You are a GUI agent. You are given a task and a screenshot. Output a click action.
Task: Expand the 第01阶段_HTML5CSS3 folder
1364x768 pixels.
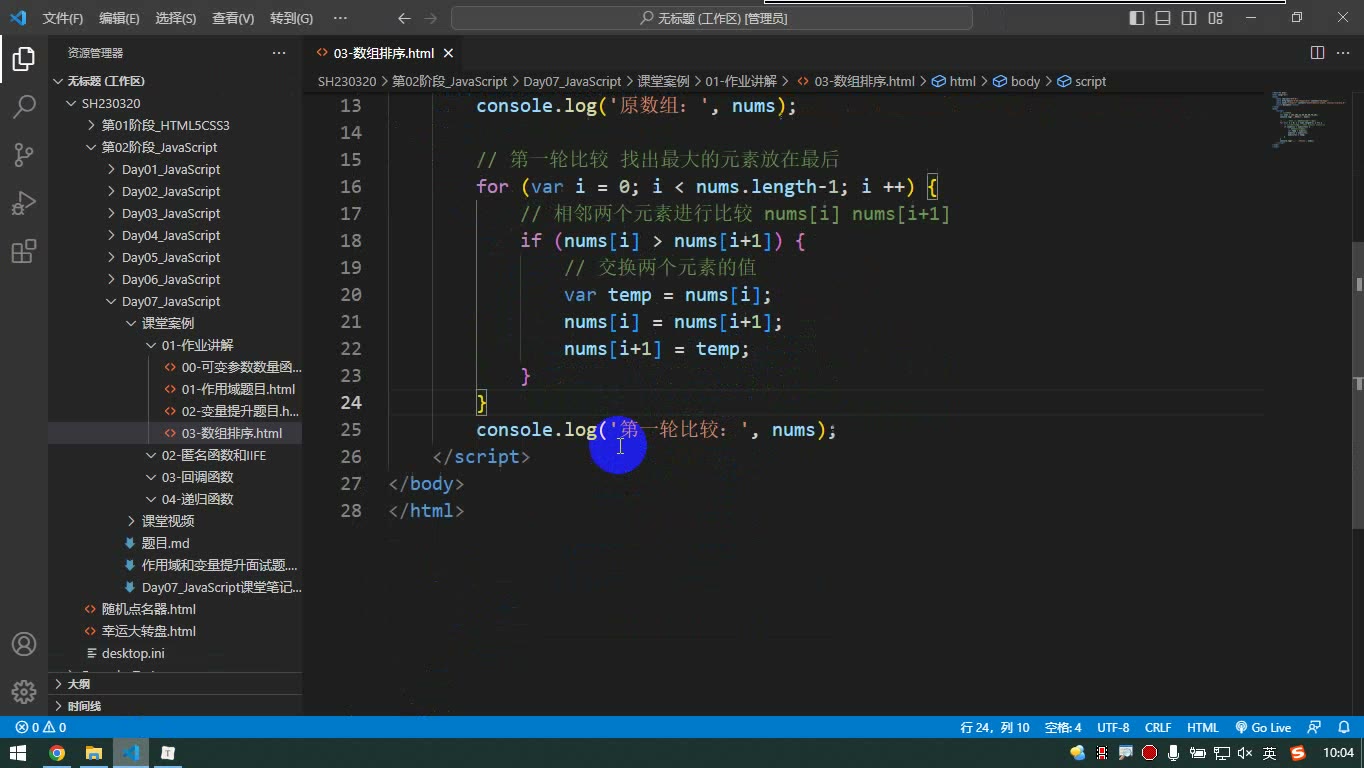point(165,125)
